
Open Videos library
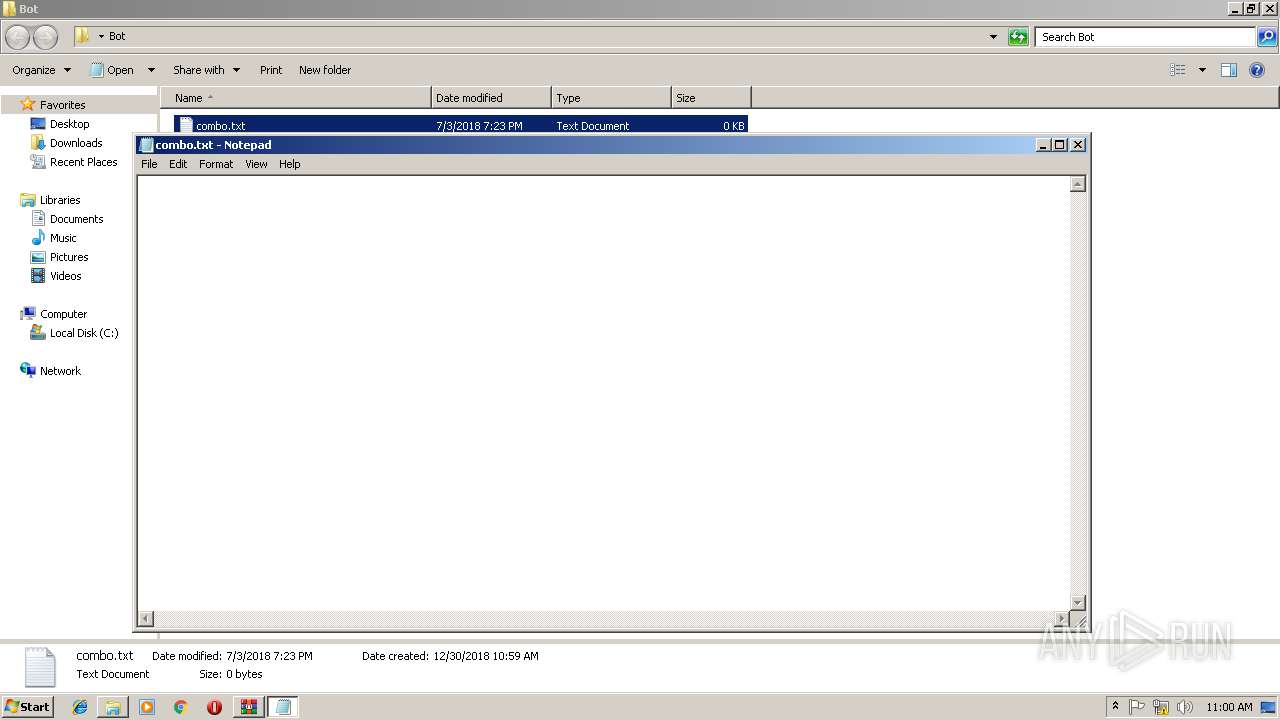(65, 276)
